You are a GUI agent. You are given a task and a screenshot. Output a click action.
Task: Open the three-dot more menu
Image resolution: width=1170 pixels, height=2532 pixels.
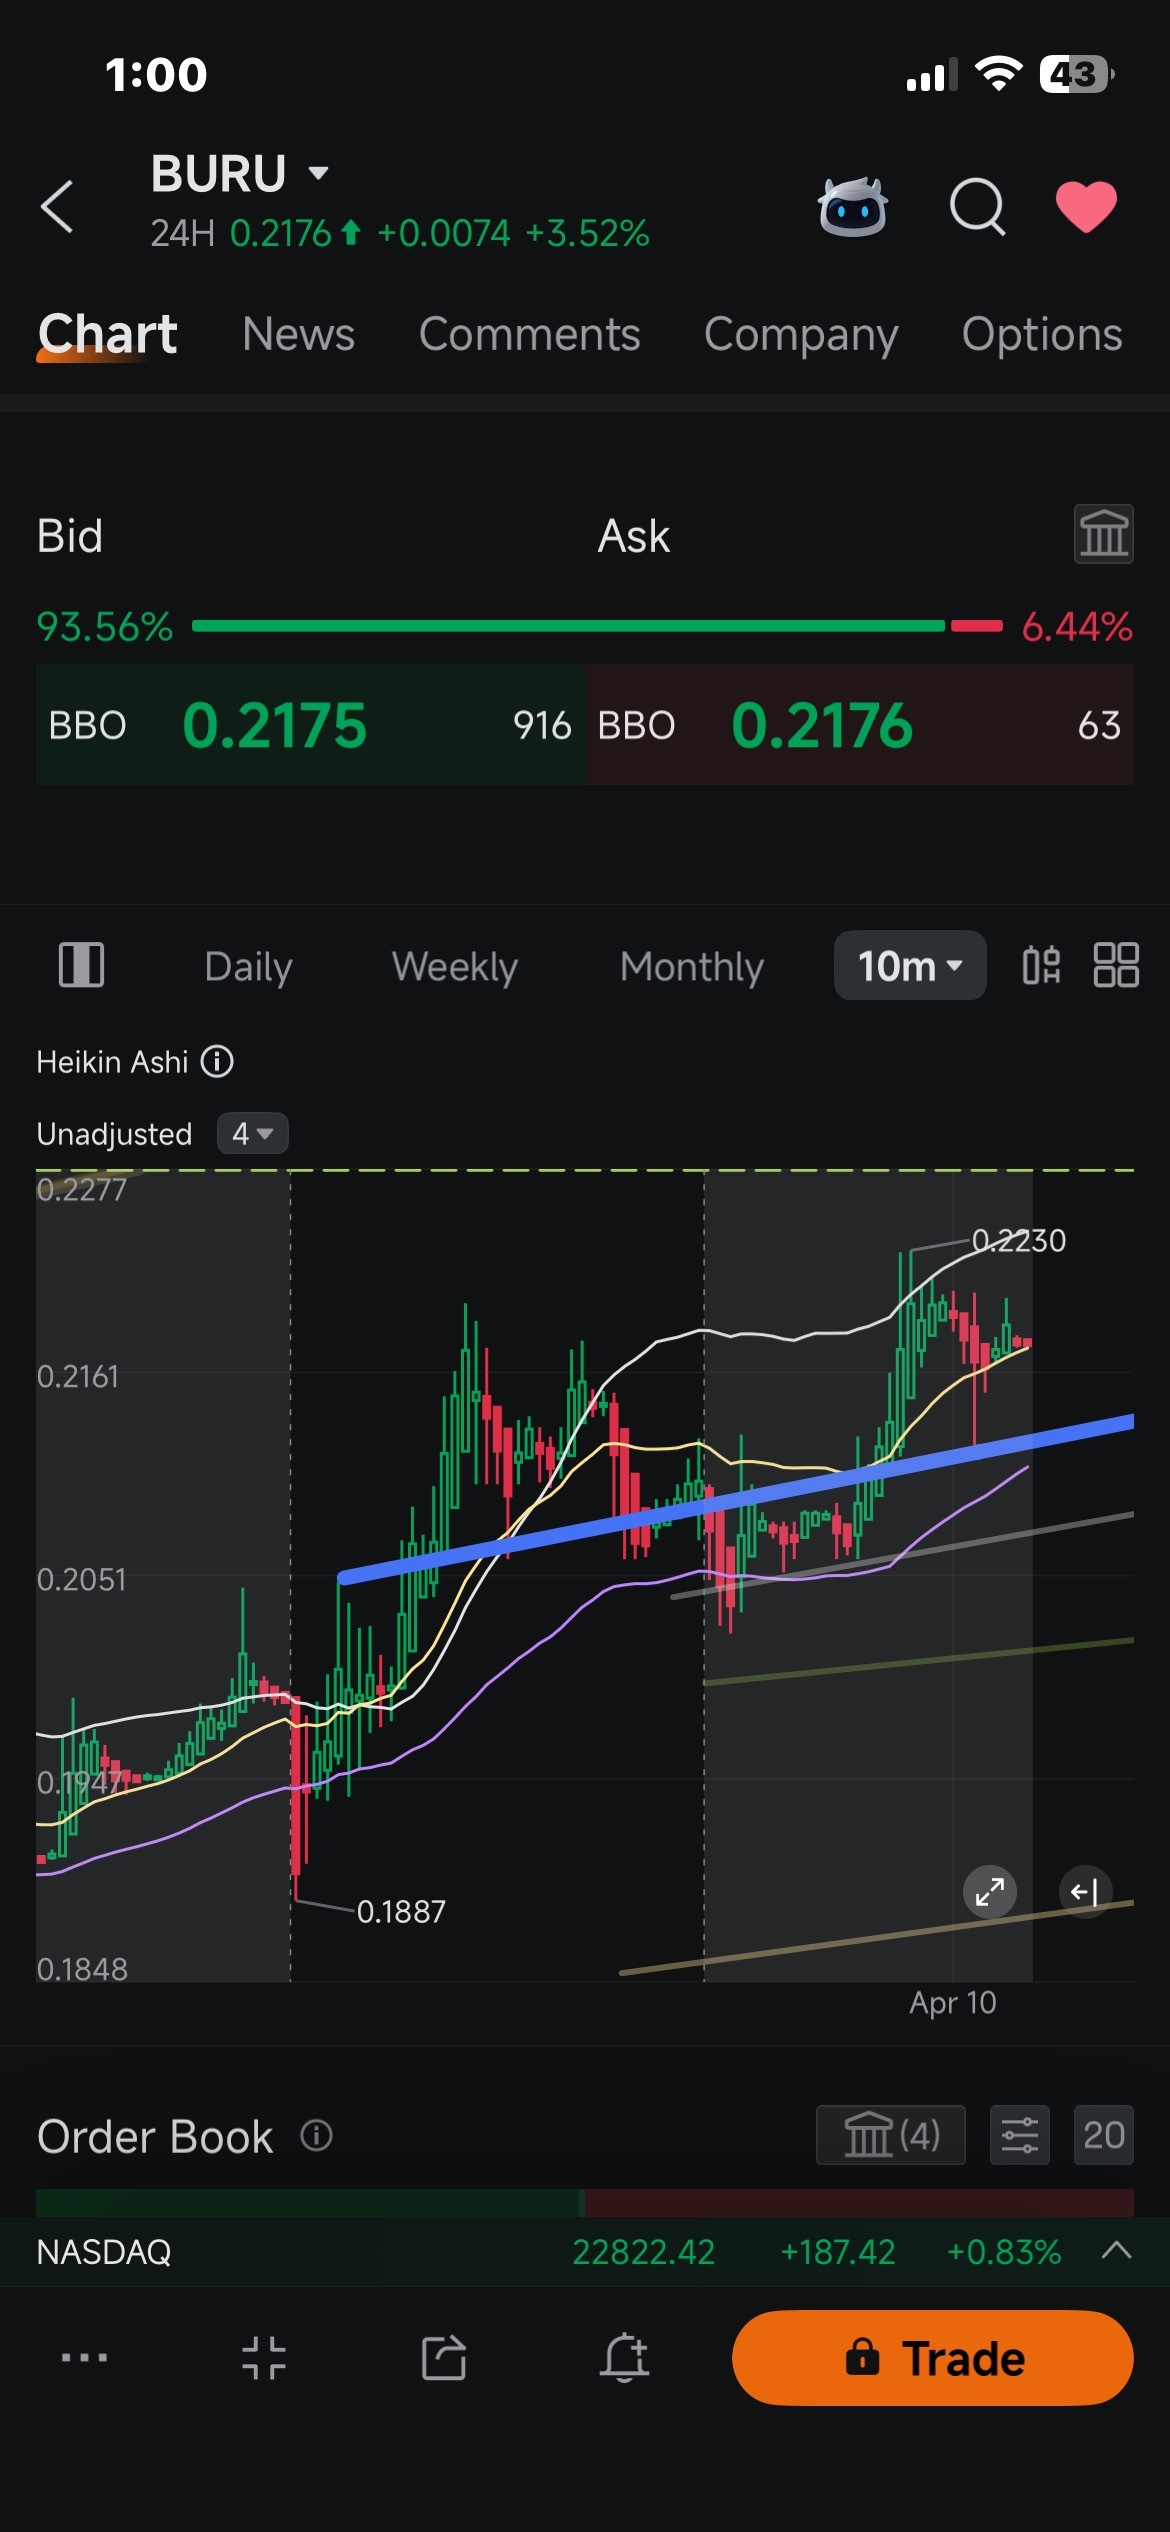coord(84,2357)
